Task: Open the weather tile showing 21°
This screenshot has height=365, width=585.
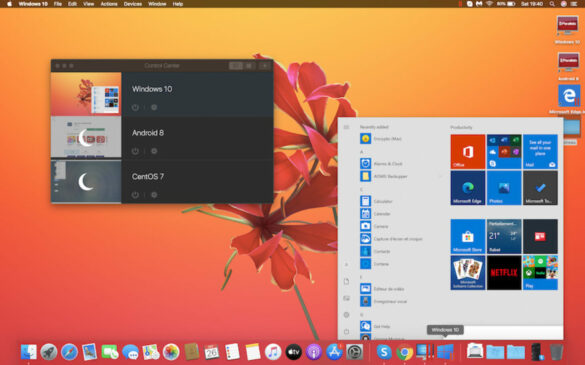Action: click(x=504, y=236)
